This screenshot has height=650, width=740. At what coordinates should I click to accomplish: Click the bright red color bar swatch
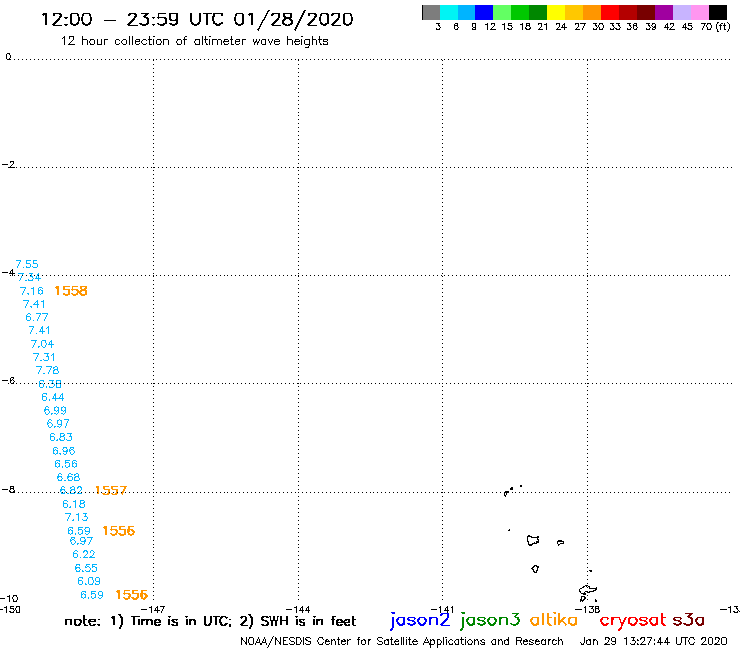[x=610, y=12]
